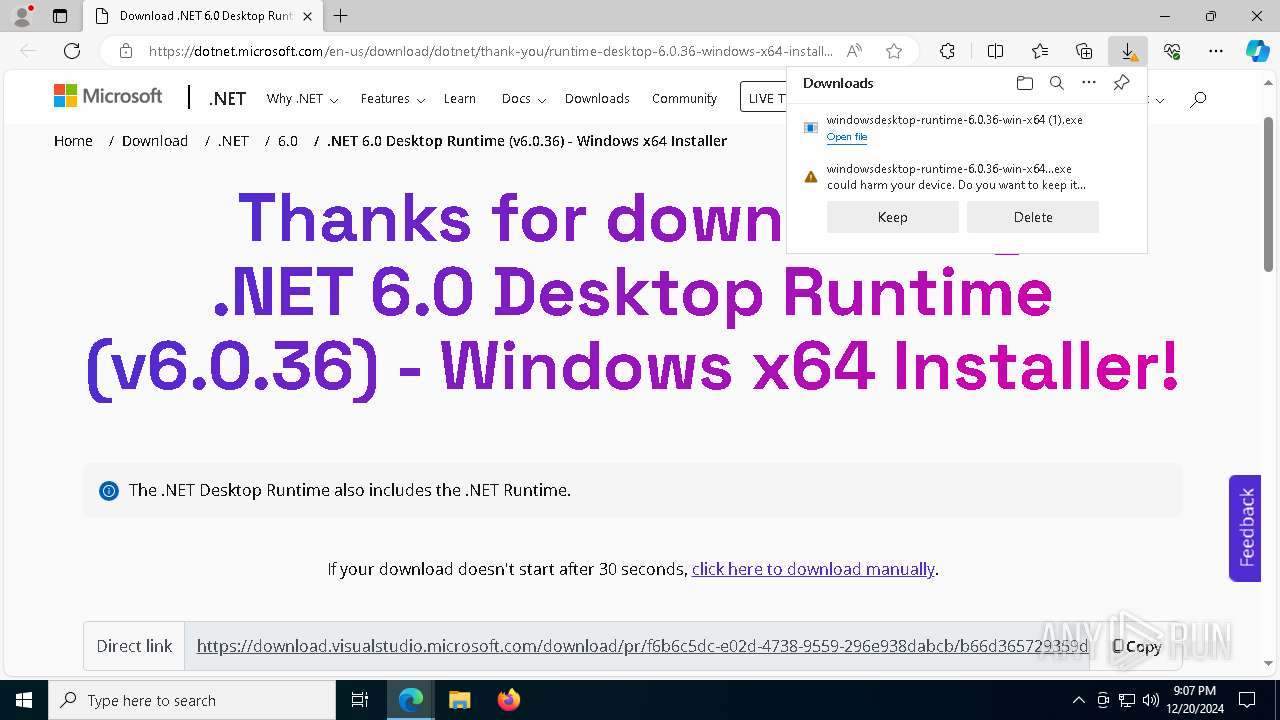Delete the flagged download
This screenshot has height=720, width=1280.
[1033, 217]
